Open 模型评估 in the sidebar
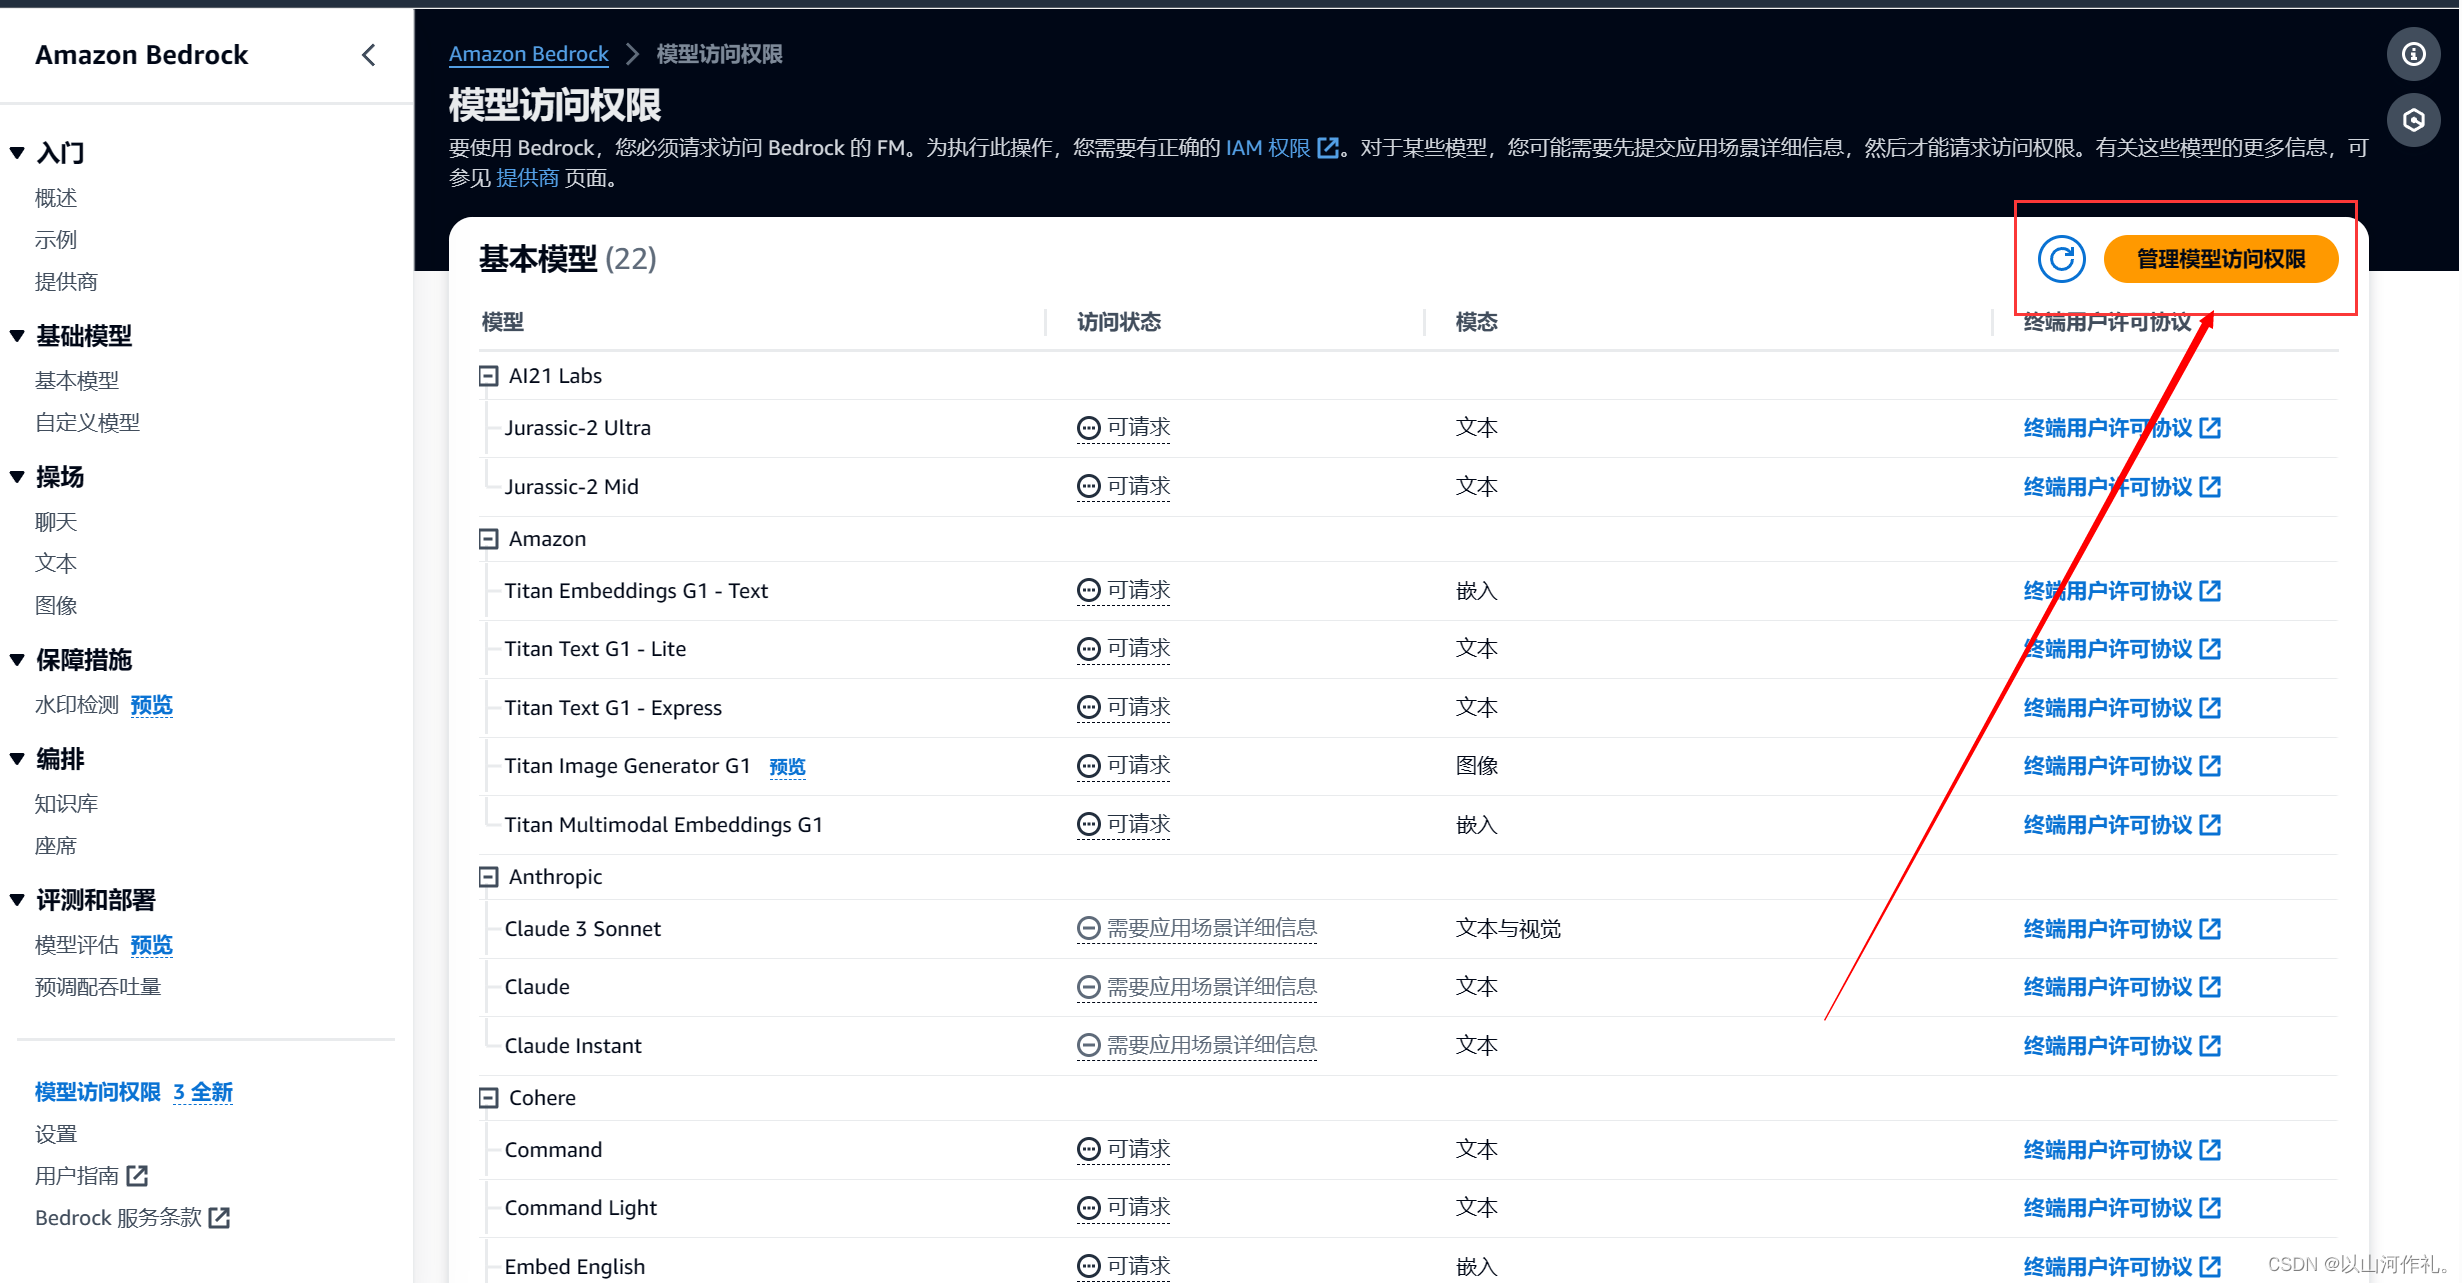Image resolution: width=2462 pixels, height=1283 pixels. [x=77, y=945]
